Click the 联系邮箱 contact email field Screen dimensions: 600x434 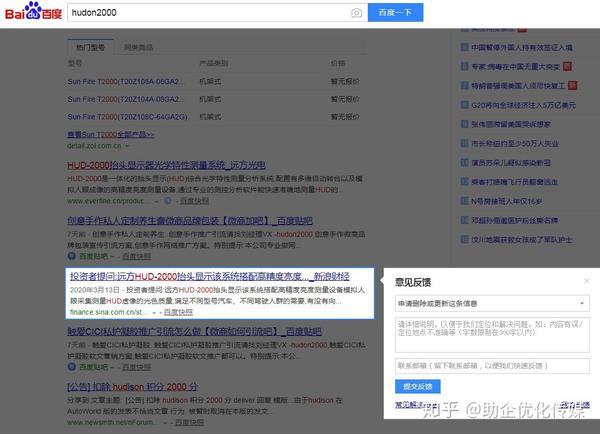pyautogui.click(x=492, y=366)
